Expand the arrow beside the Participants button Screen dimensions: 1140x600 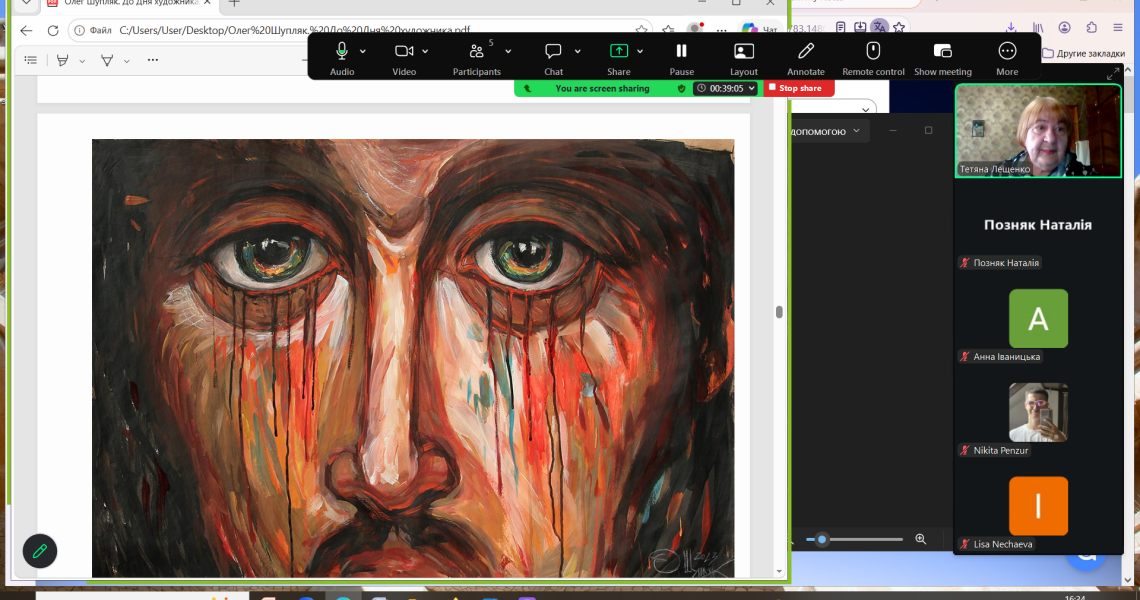(x=508, y=52)
